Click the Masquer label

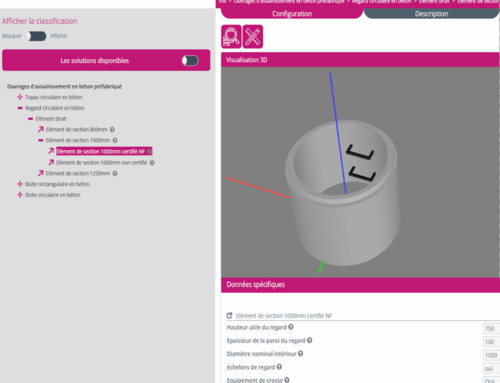12,36
